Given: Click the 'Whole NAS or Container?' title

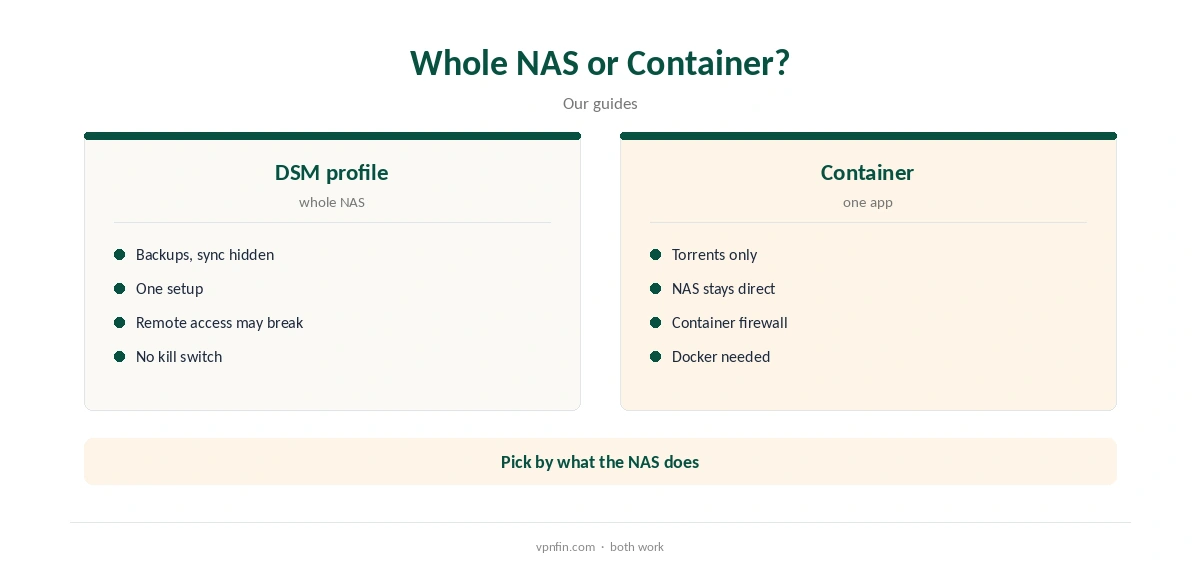Looking at the screenshot, I should click(x=600, y=62).
